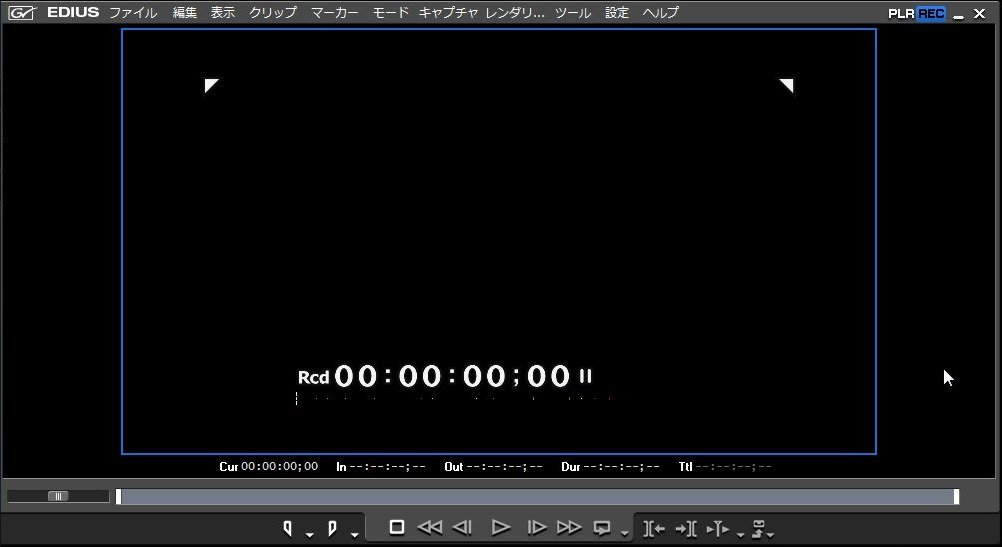Click the Export icon
The width and height of the screenshot is (1002, 547).
pyautogui.click(x=759, y=528)
